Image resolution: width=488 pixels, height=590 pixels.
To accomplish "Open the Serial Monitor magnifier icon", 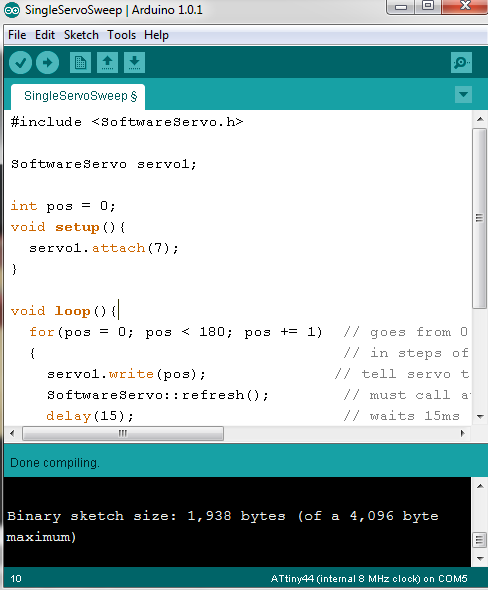I will click(x=461, y=62).
